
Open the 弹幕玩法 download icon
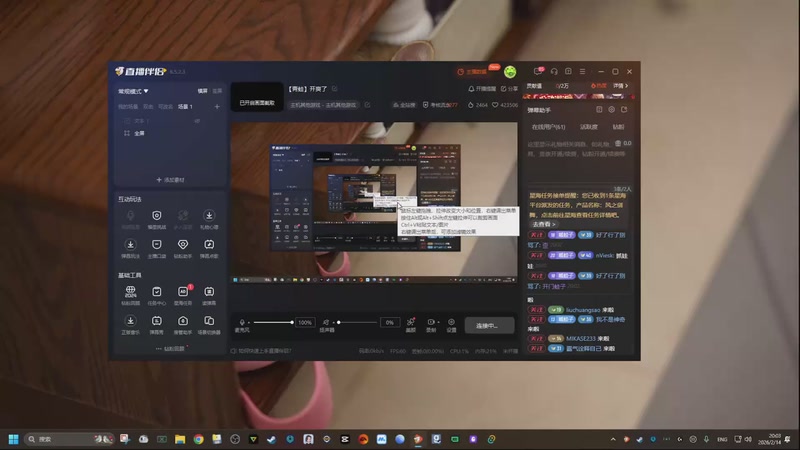point(131,245)
